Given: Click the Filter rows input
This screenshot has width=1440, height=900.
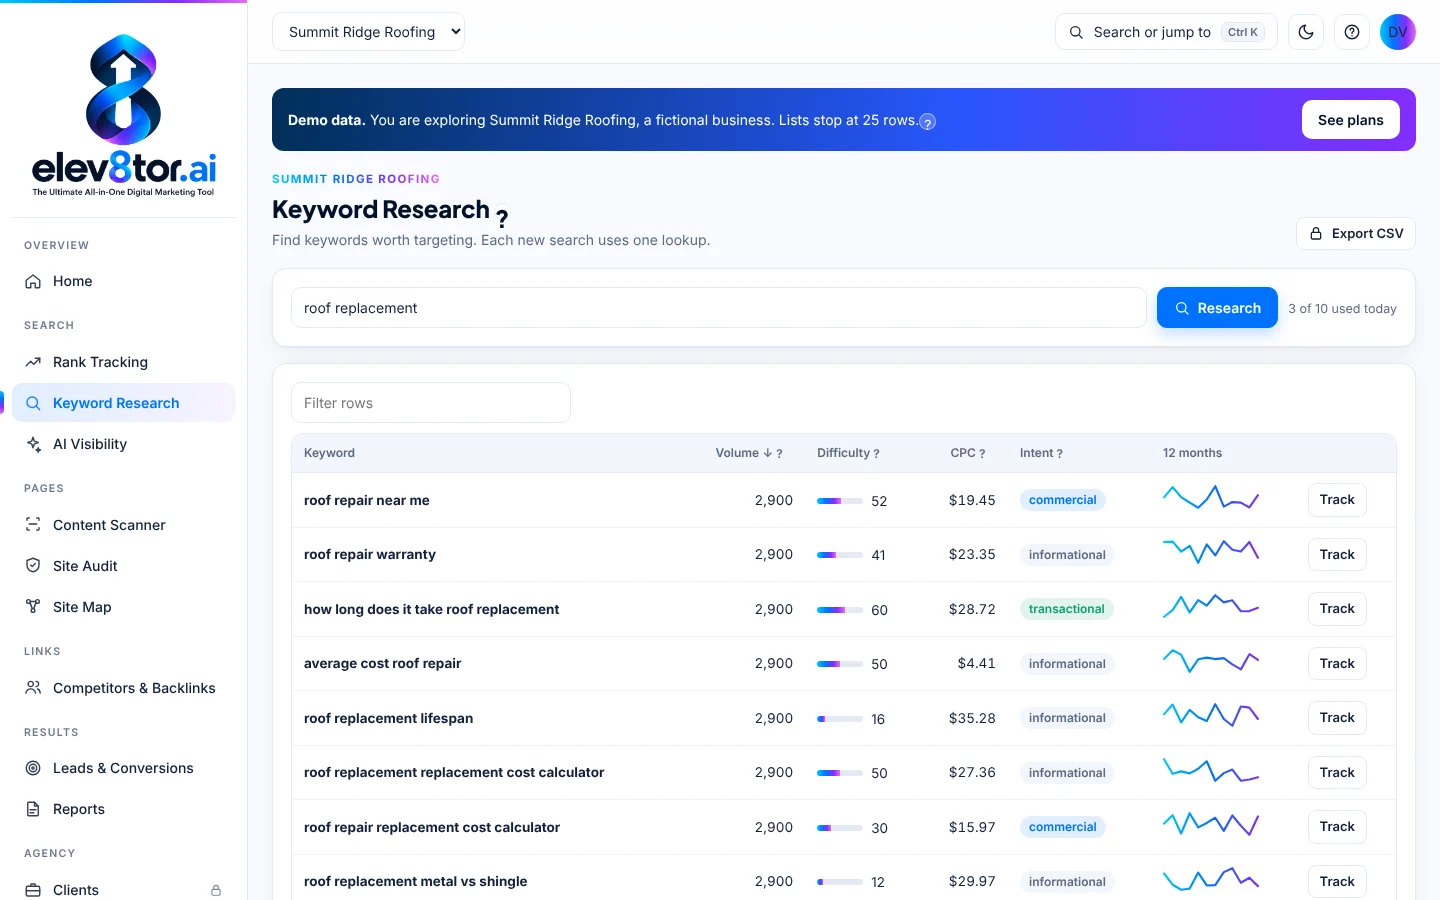Looking at the screenshot, I should click(x=431, y=403).
